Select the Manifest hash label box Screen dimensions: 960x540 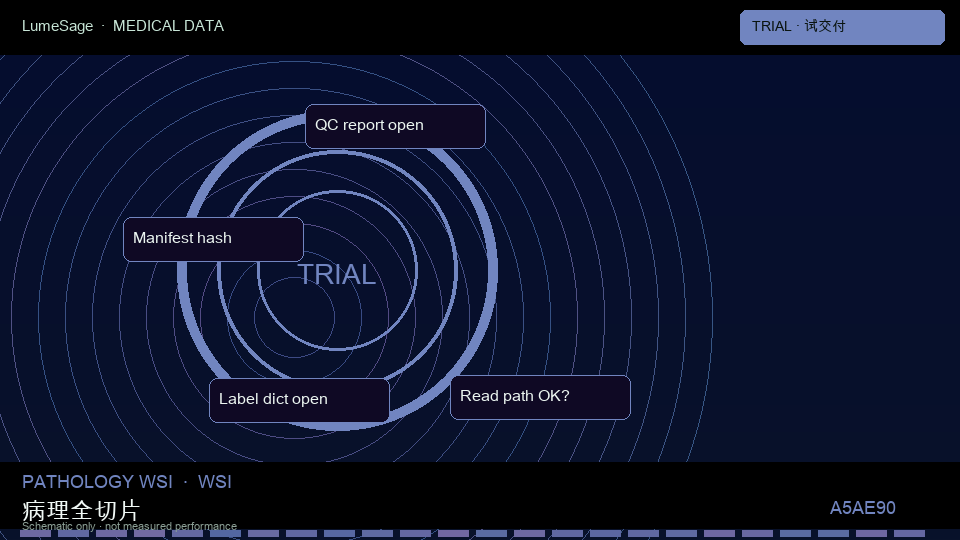tap(213, 239)
